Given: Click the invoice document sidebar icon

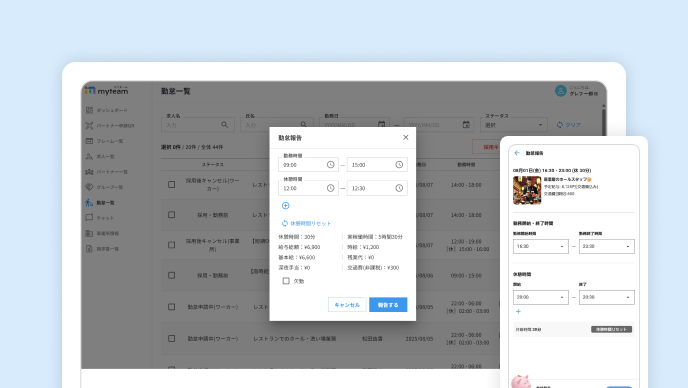Looking at the screenshot, I should coord(89,248).
